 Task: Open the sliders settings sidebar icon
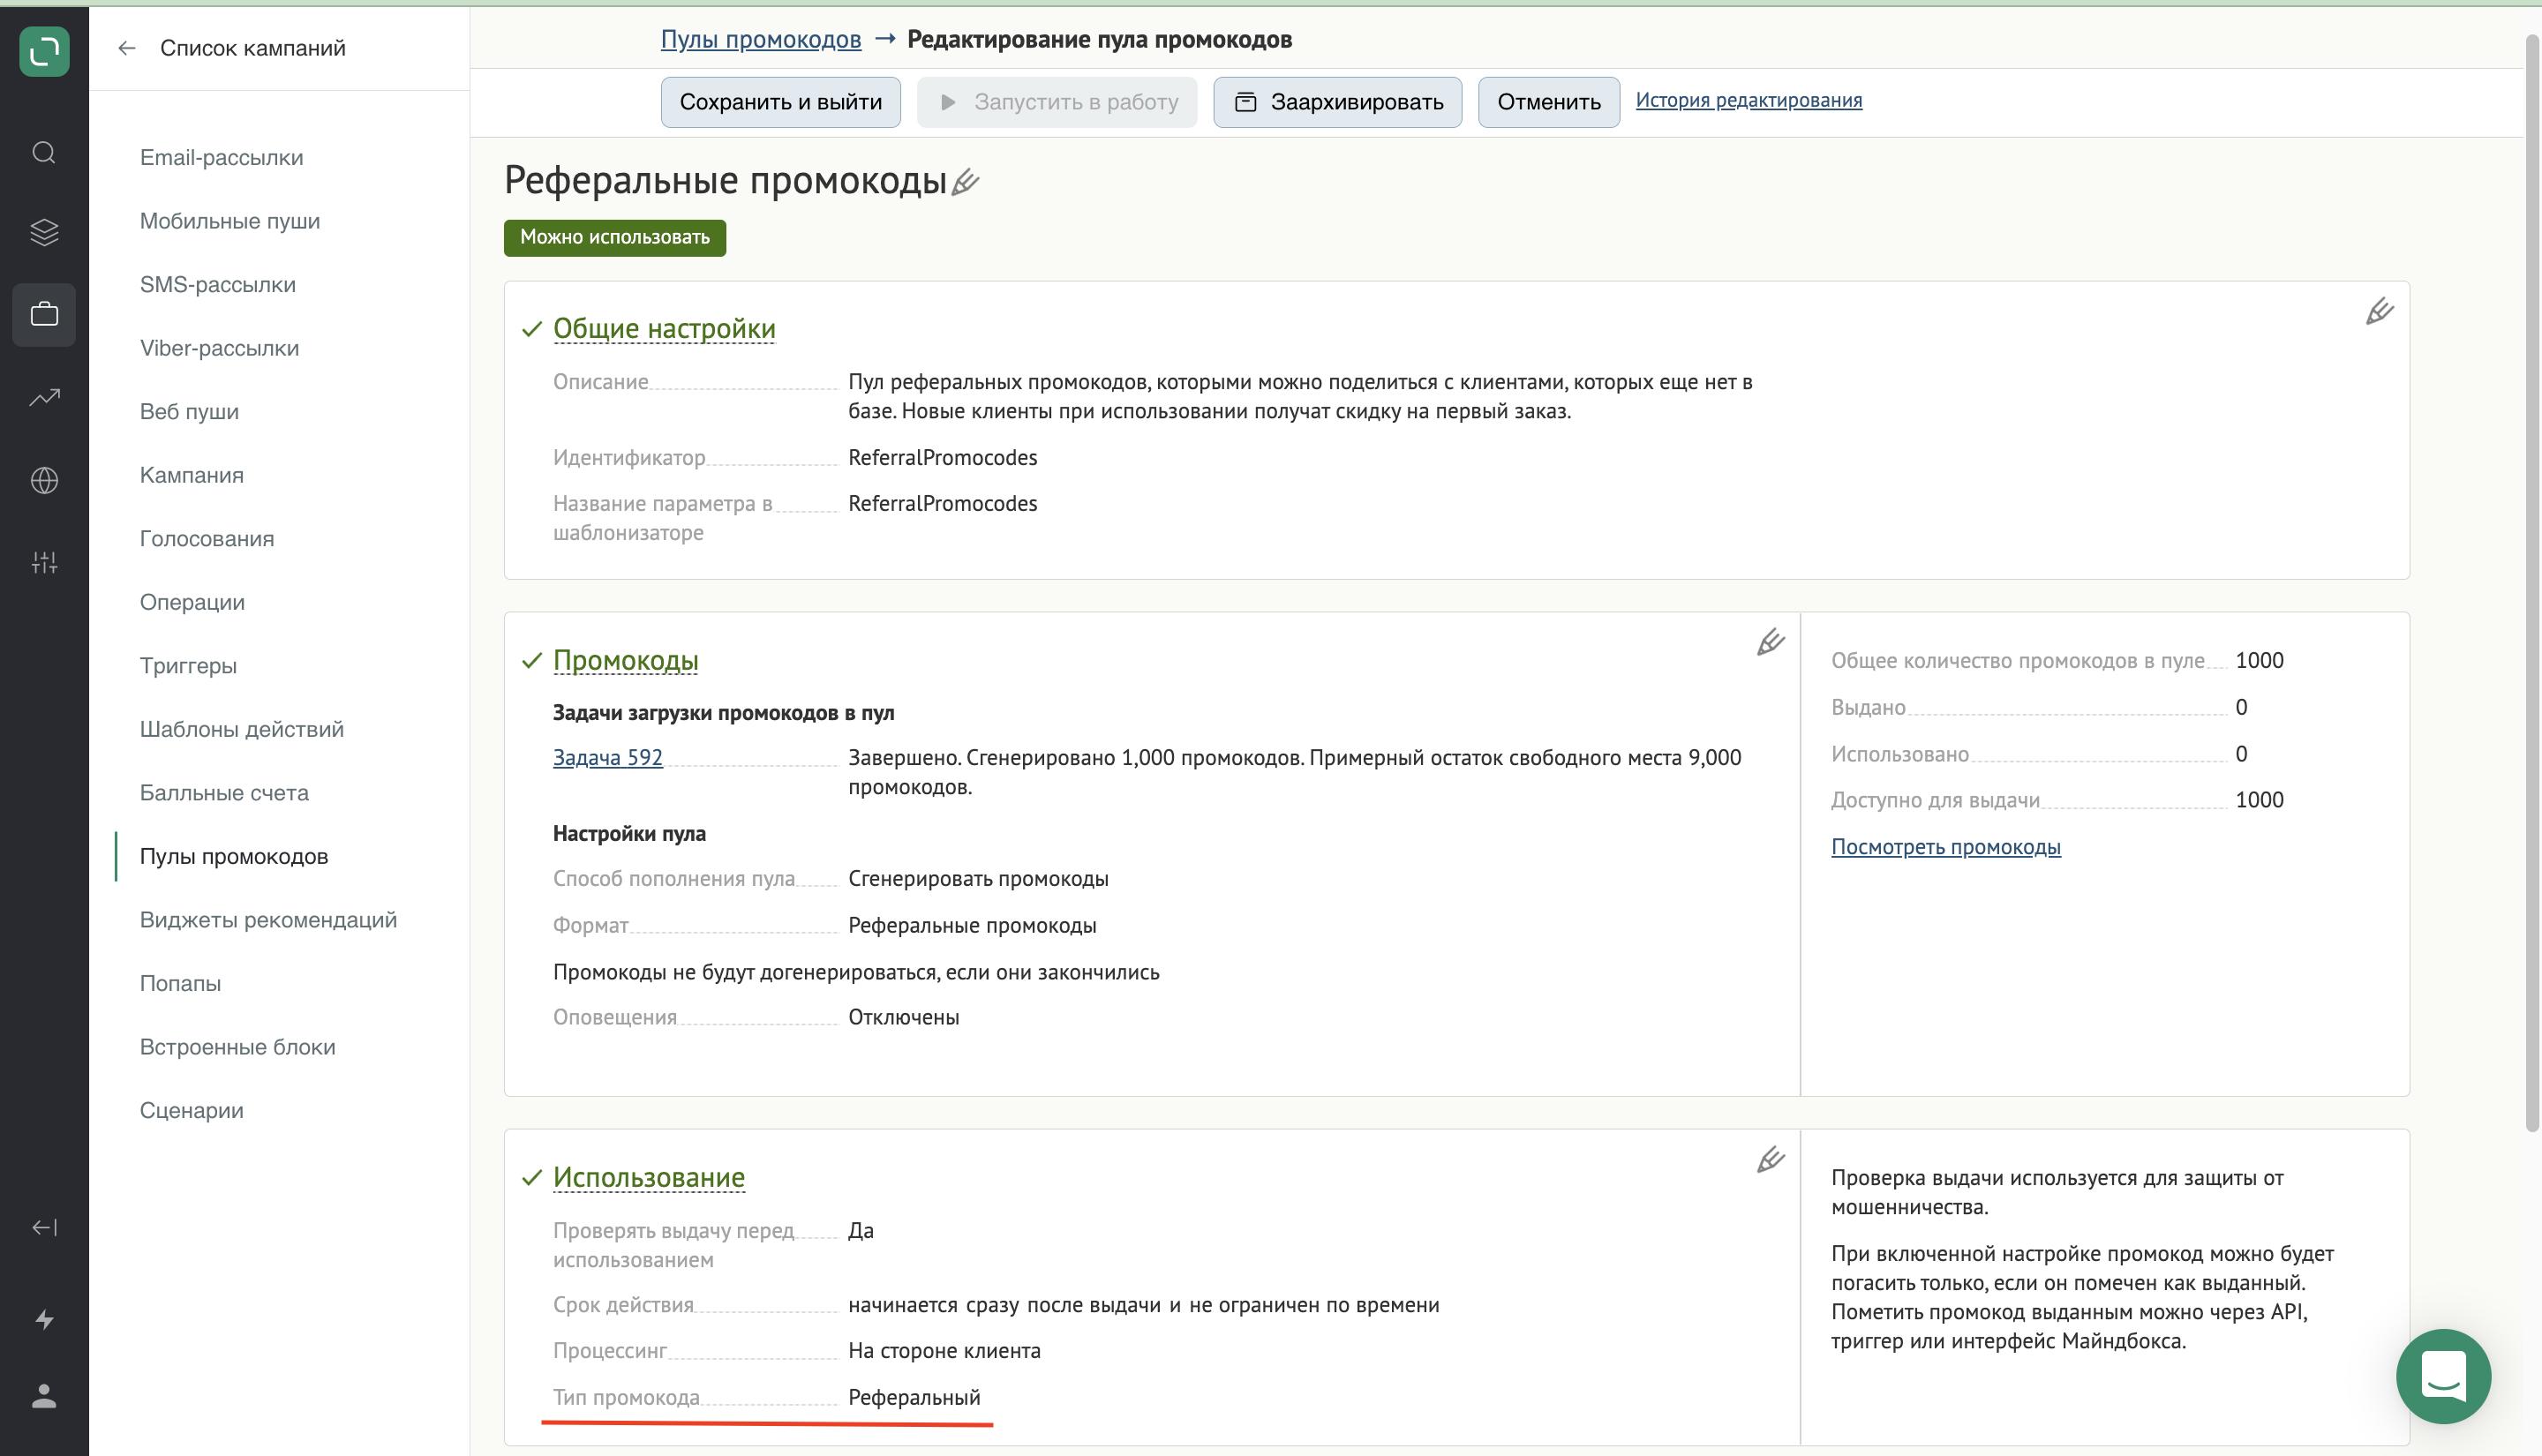coord(44,562)
